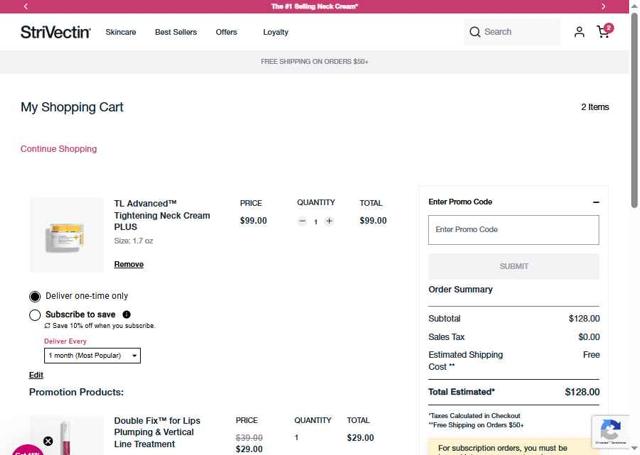Viewport: 640px width, 455px height.
Task: Click the struck-through $39.00 price
Action: 249,438
